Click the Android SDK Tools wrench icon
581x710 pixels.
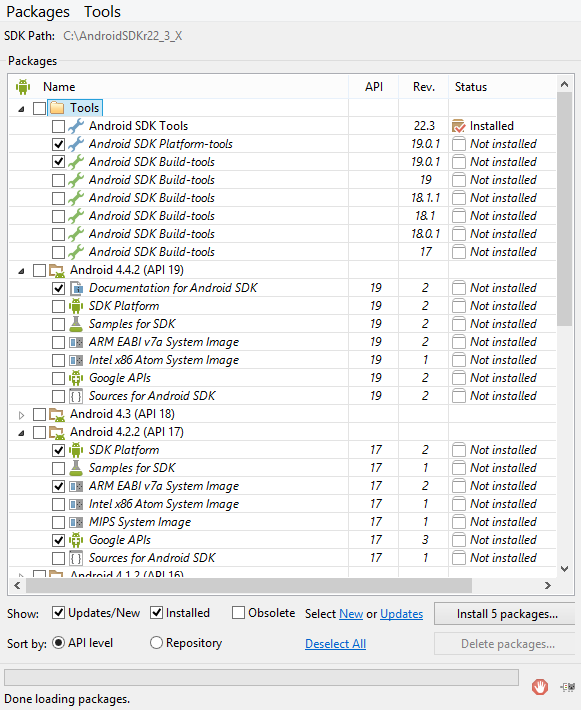[x=76, y=126]
